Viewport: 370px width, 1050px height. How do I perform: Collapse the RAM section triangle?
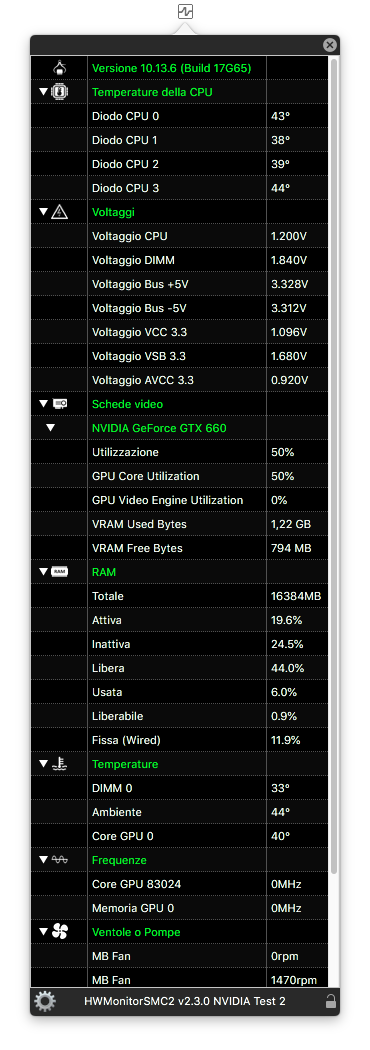(43, 572)
